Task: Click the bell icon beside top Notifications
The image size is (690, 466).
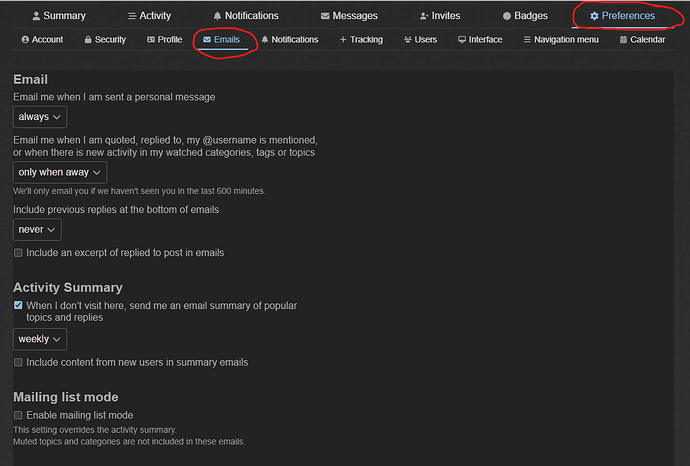Action: pyautogui.click(x=217, y=16)
